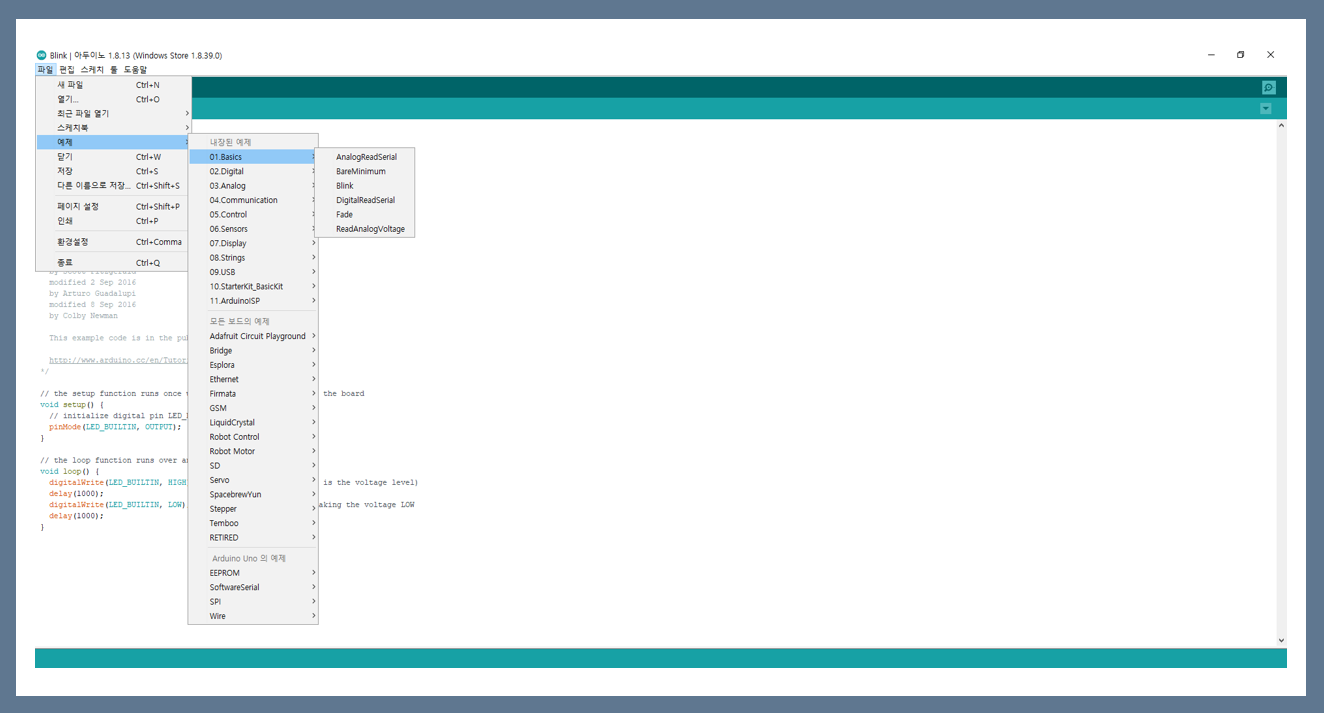Expand the SD examples submenu

point(253,466)
